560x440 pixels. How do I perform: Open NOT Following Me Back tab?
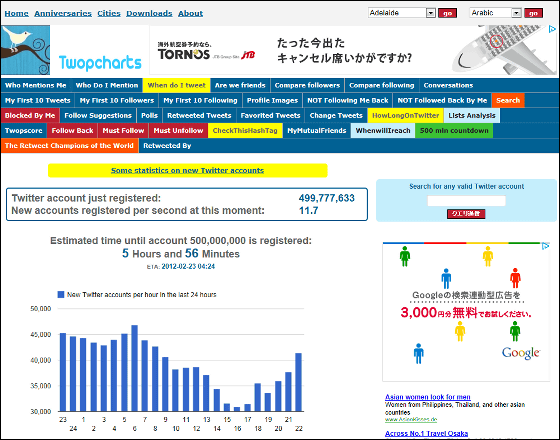(348, 100)
